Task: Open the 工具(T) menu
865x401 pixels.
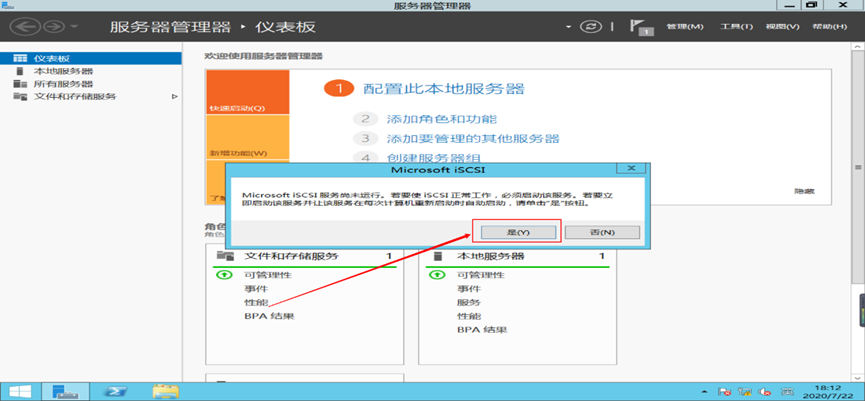Action: coord(736,27)
